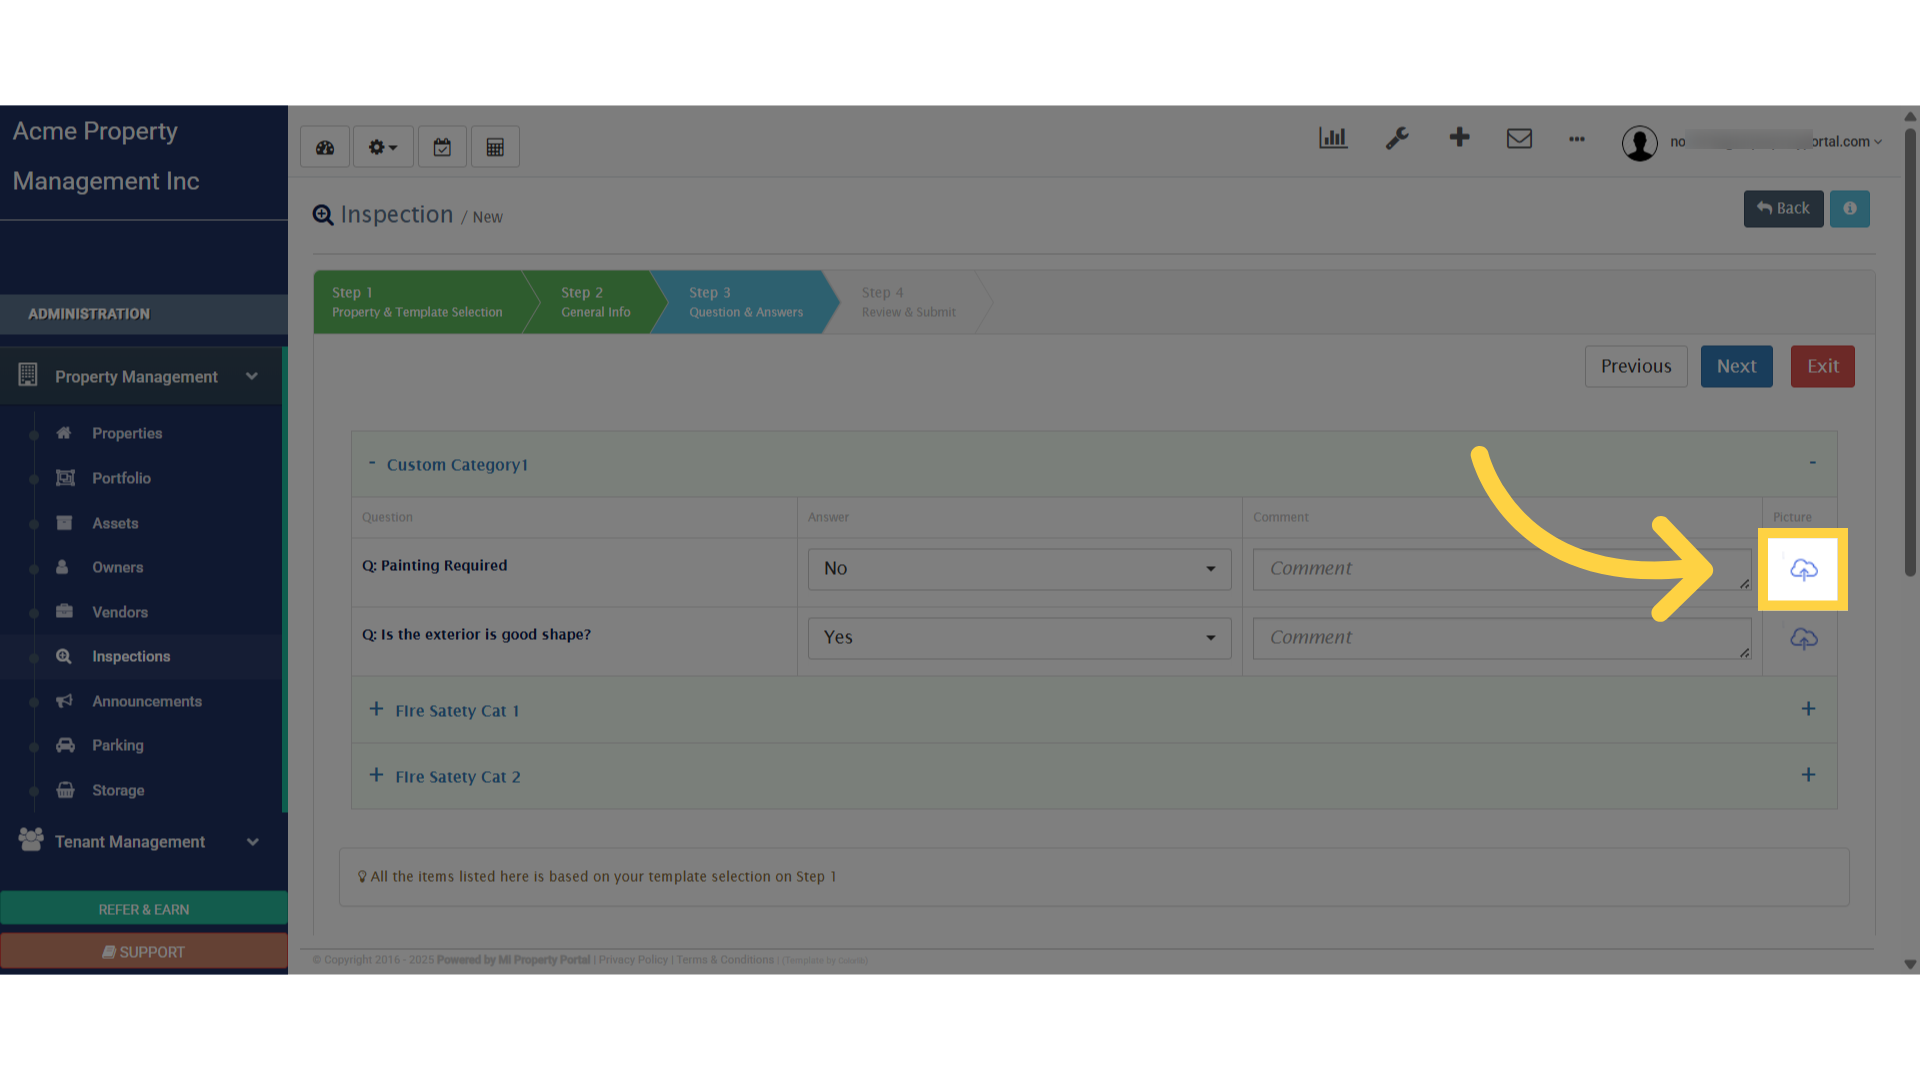The height and width of the screenshot is (1080, 1920).
Task: Open the user account email dropdown
Action: 1776,142
